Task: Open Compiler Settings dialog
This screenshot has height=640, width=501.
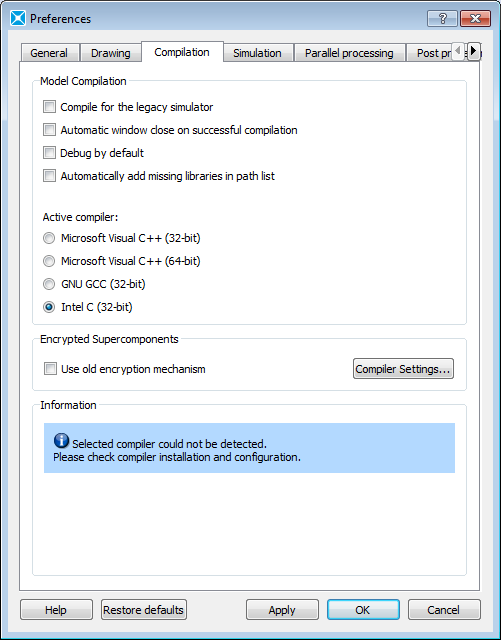Action: click(403, 369)
